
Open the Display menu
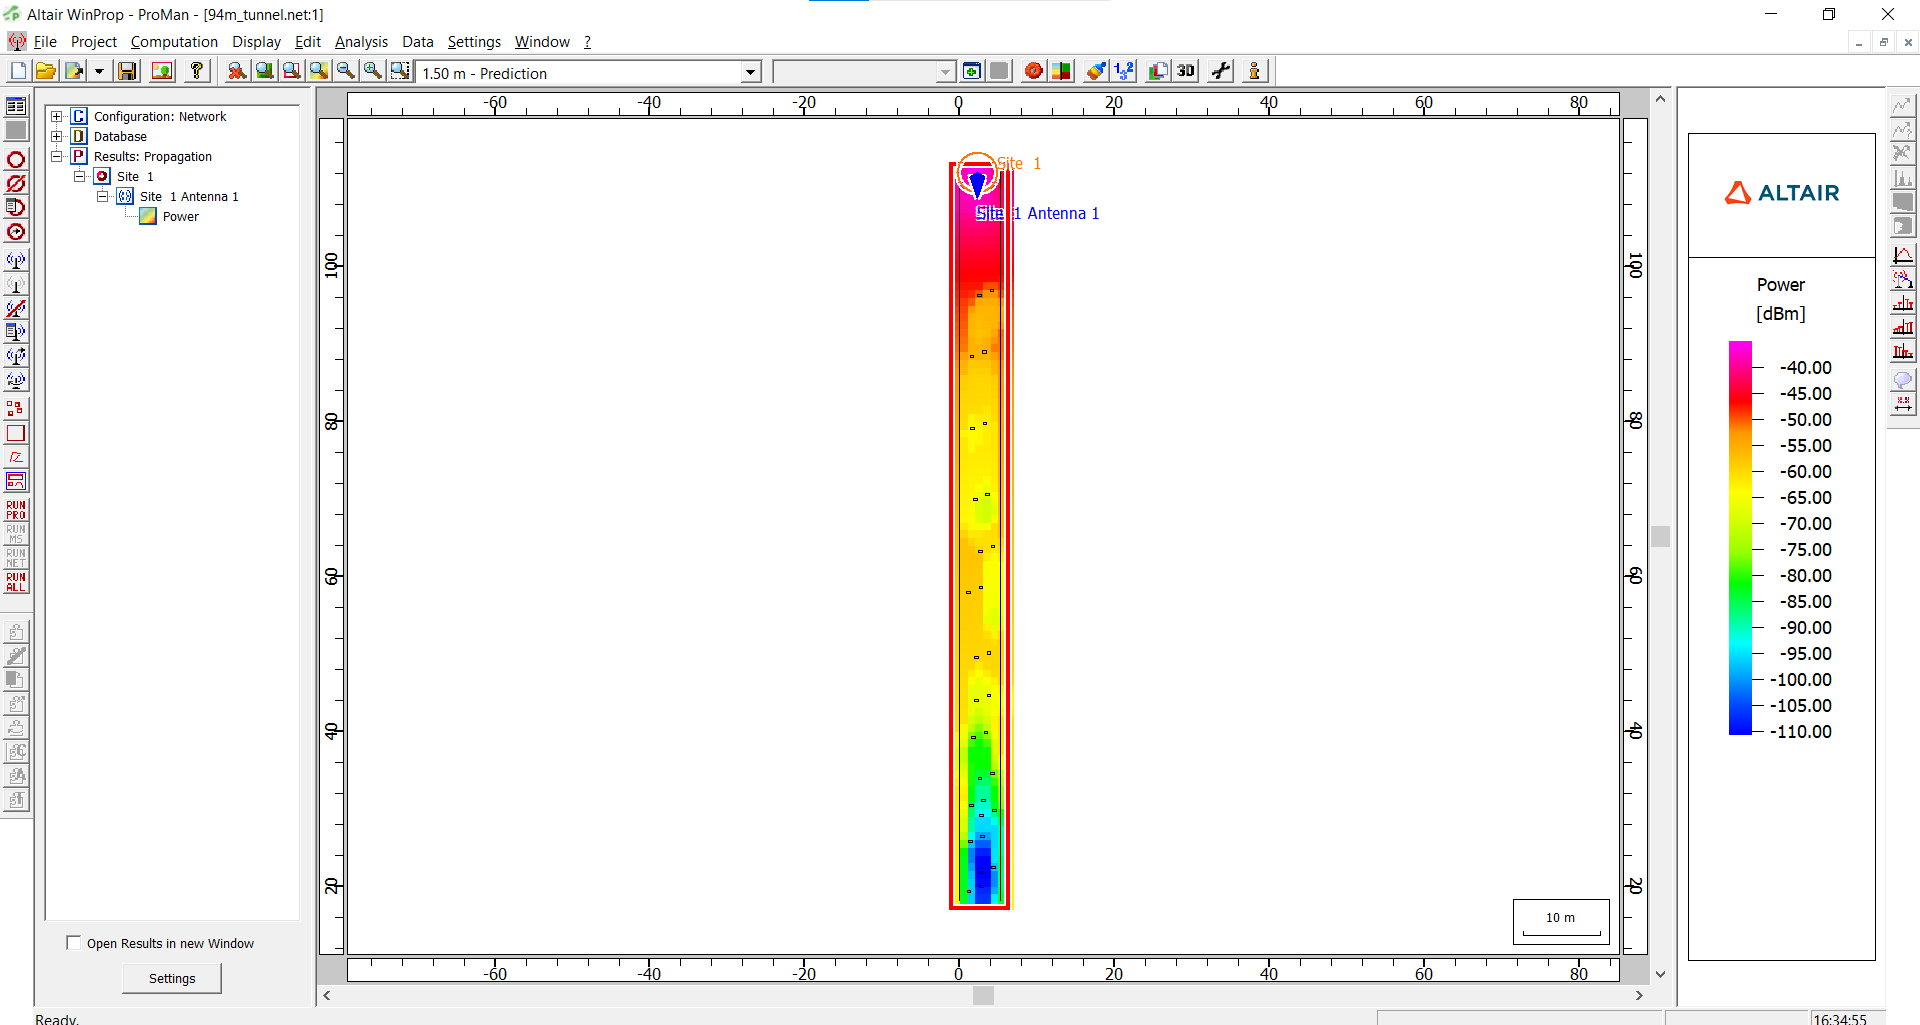coord(256,42)
